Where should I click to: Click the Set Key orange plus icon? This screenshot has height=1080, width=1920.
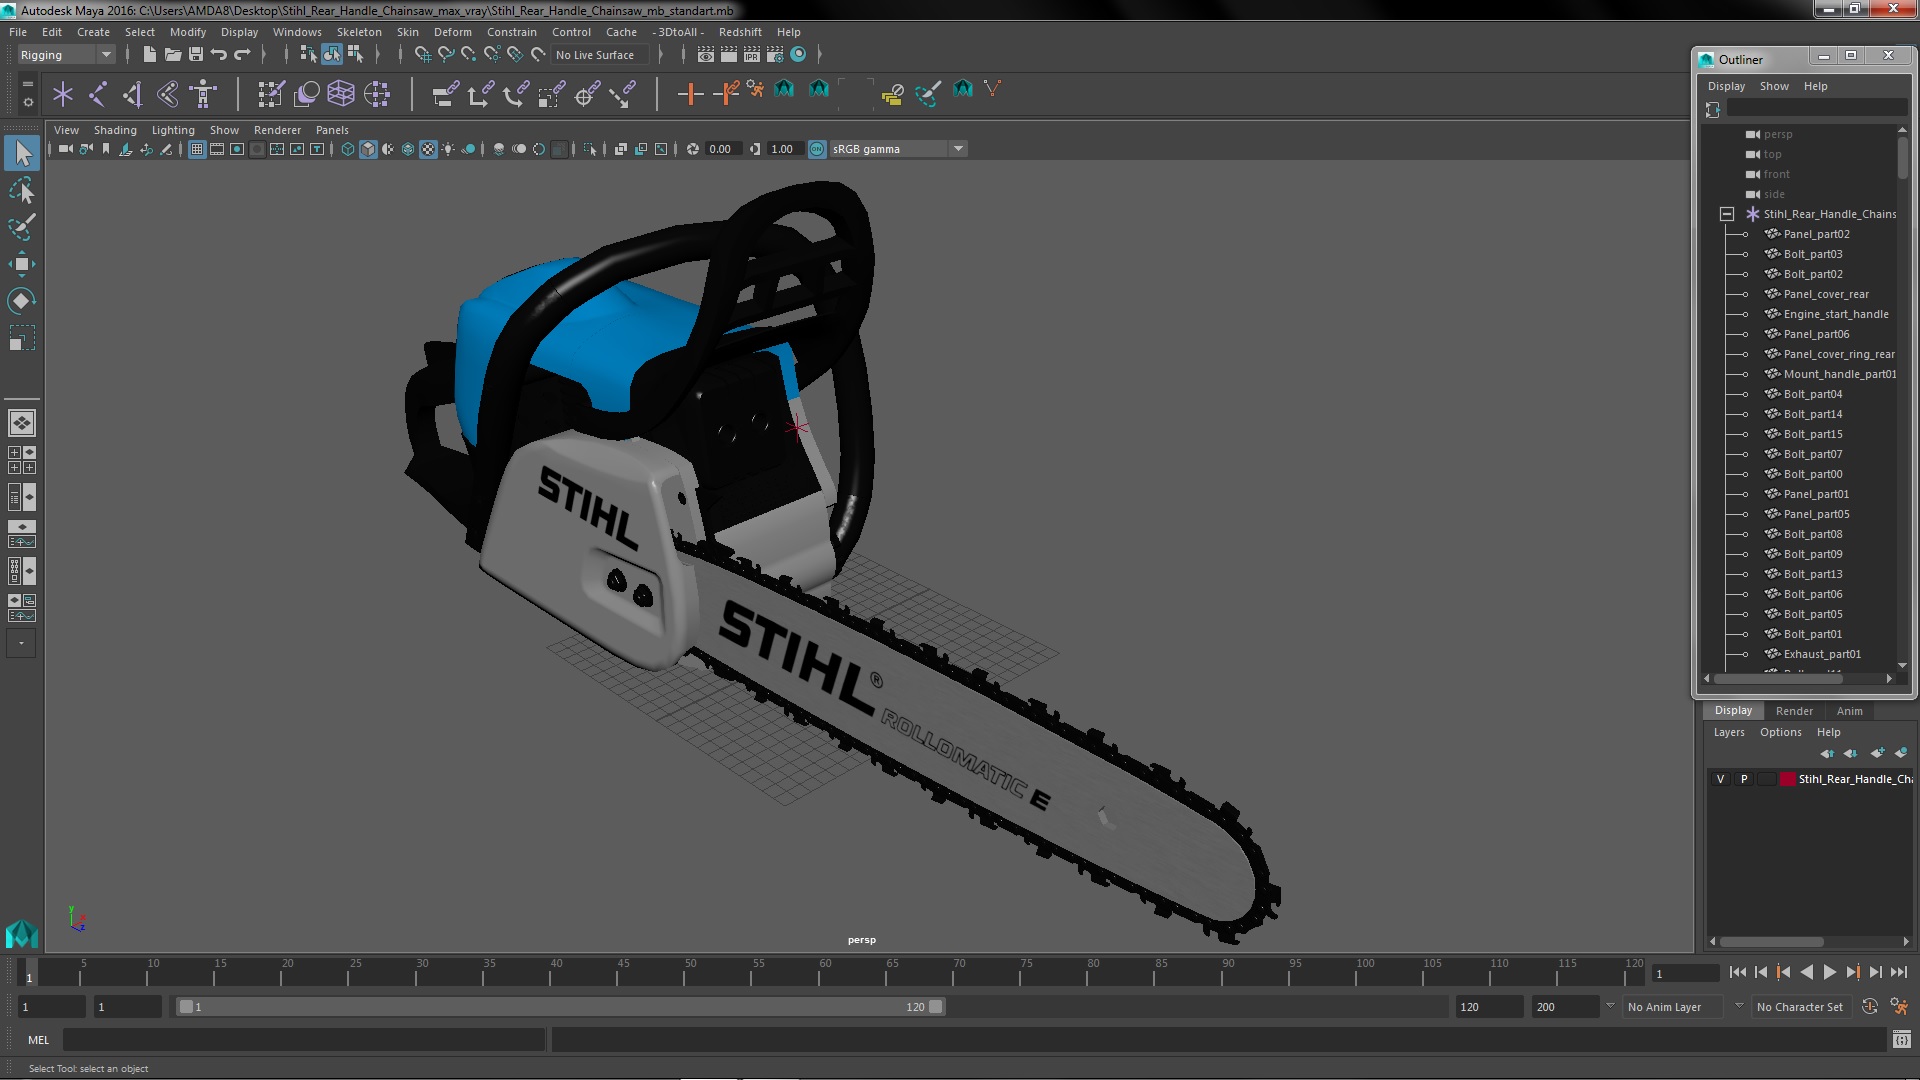[690, 94]
